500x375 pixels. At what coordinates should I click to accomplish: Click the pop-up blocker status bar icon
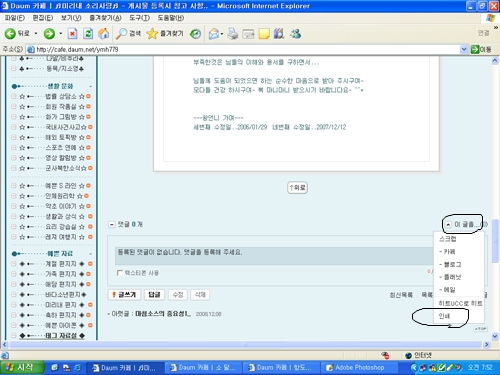coord(385,355)
